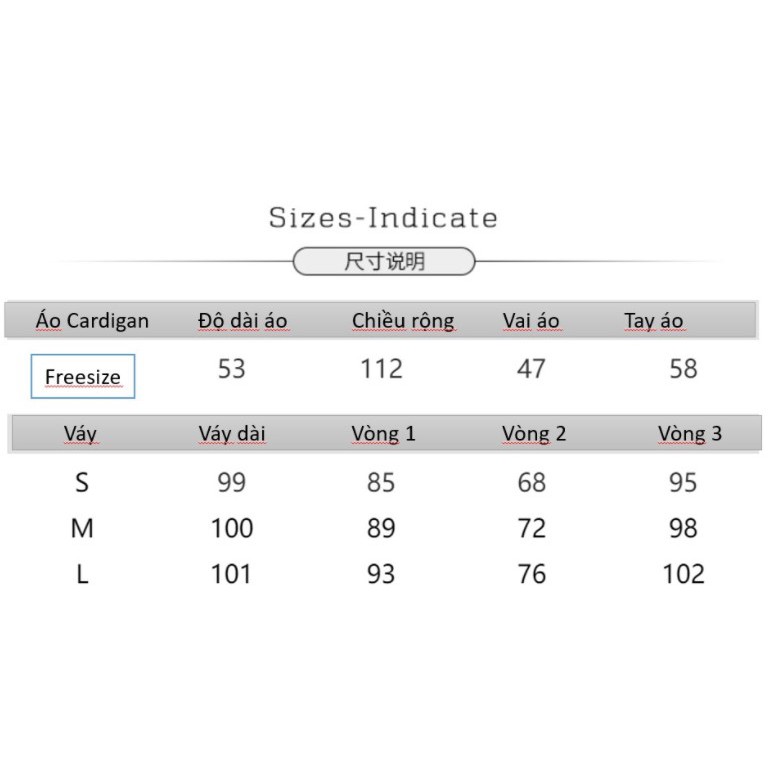
Task: Click the Váy row header
Action: pos(81,434)
